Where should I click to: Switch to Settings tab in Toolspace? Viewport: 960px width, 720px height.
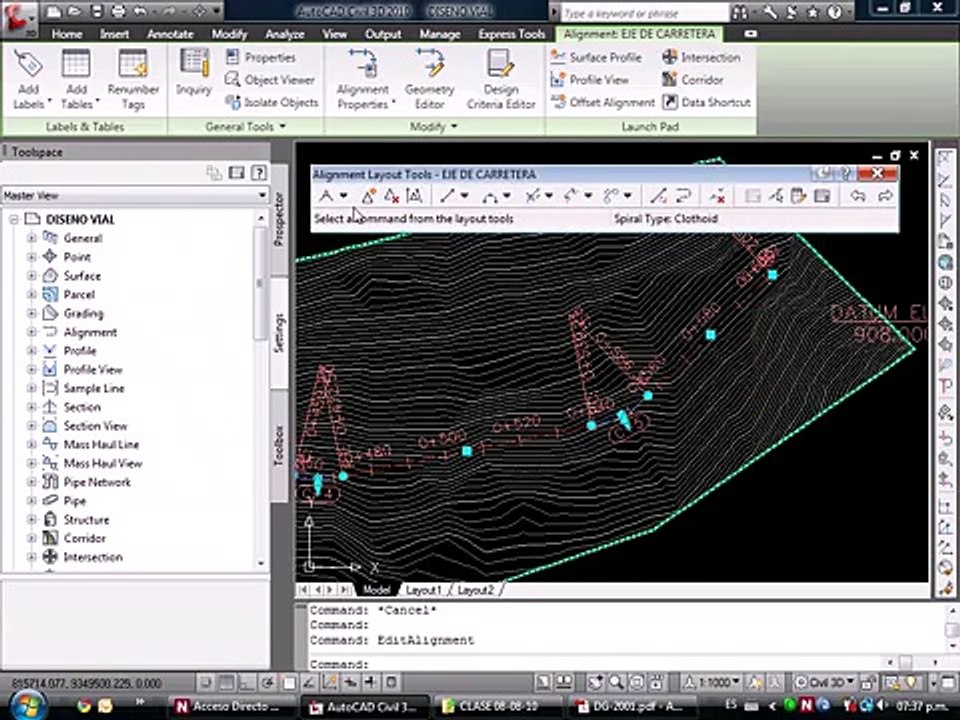click(279, 332)
